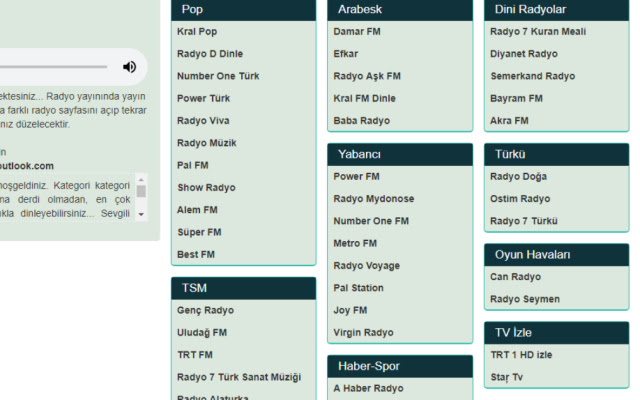Screen dimensions: 640x400
Task: Mute the radio player volume speaker icon
Action: 129,67
